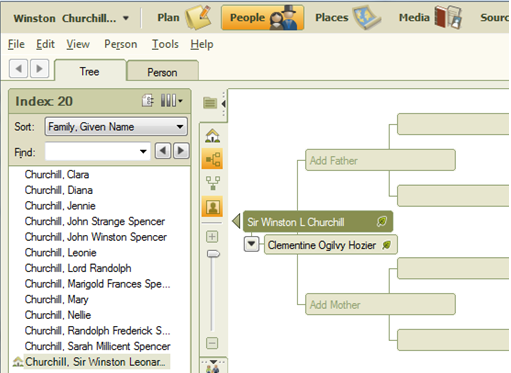Viewport: 511px width, 373px height.
Task: Click the Find input field
Action: tap(97, 152)
